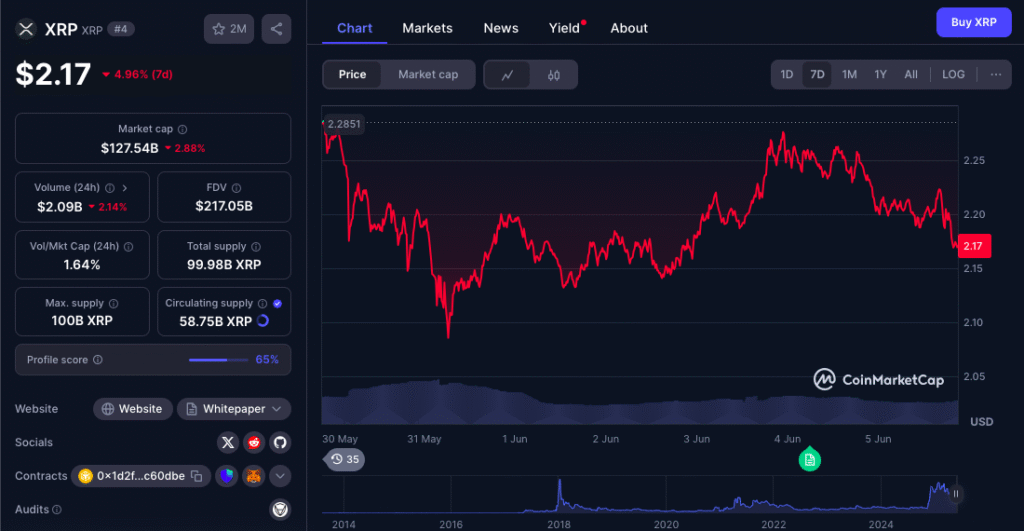Image resolution: width=1024 pixels, height=531 pixels.
Task: Copy the contract address 0x1d2f...c60dbe
Action: (x=197, y=476)
